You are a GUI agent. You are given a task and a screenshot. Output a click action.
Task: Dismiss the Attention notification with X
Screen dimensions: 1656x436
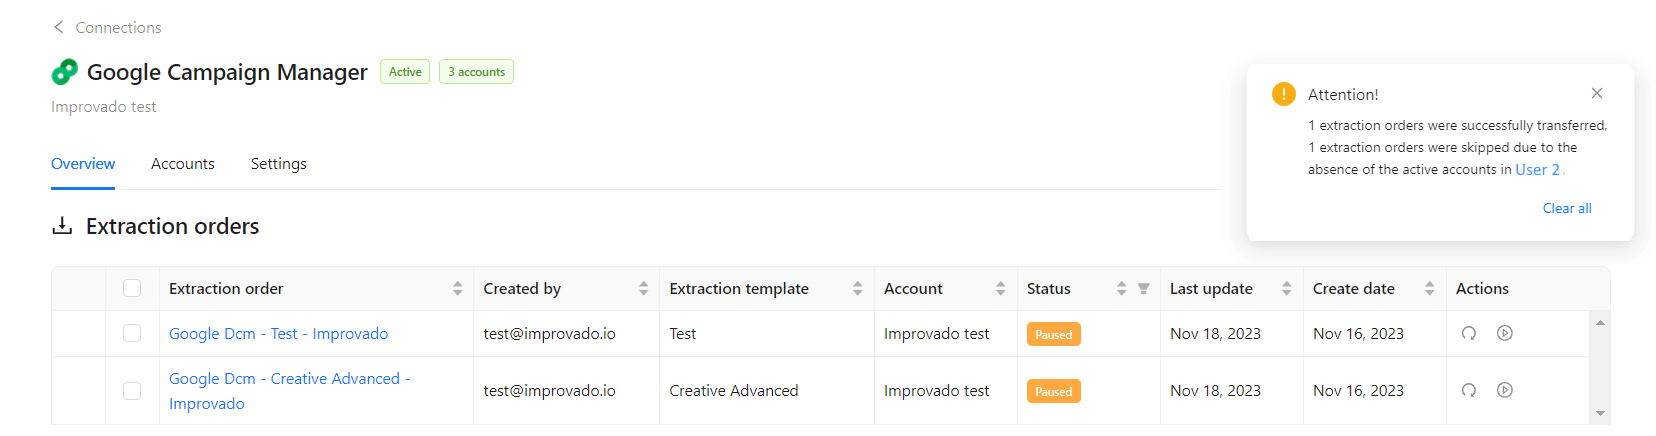[x=1597, y=93]
